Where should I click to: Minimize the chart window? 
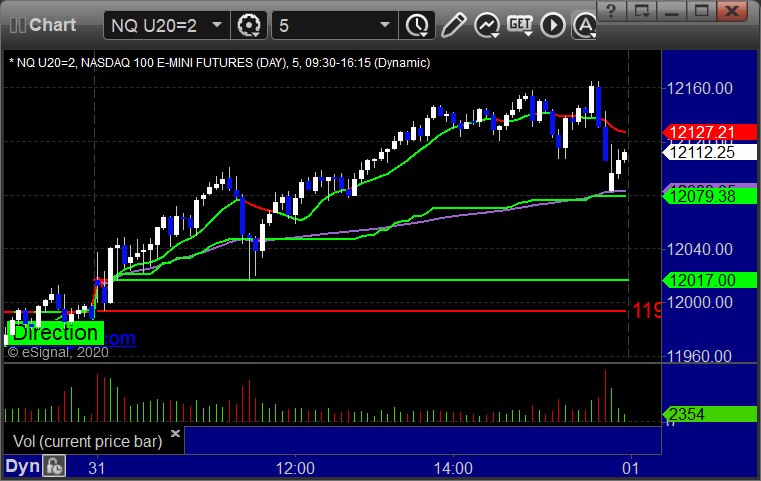[672, 11]
